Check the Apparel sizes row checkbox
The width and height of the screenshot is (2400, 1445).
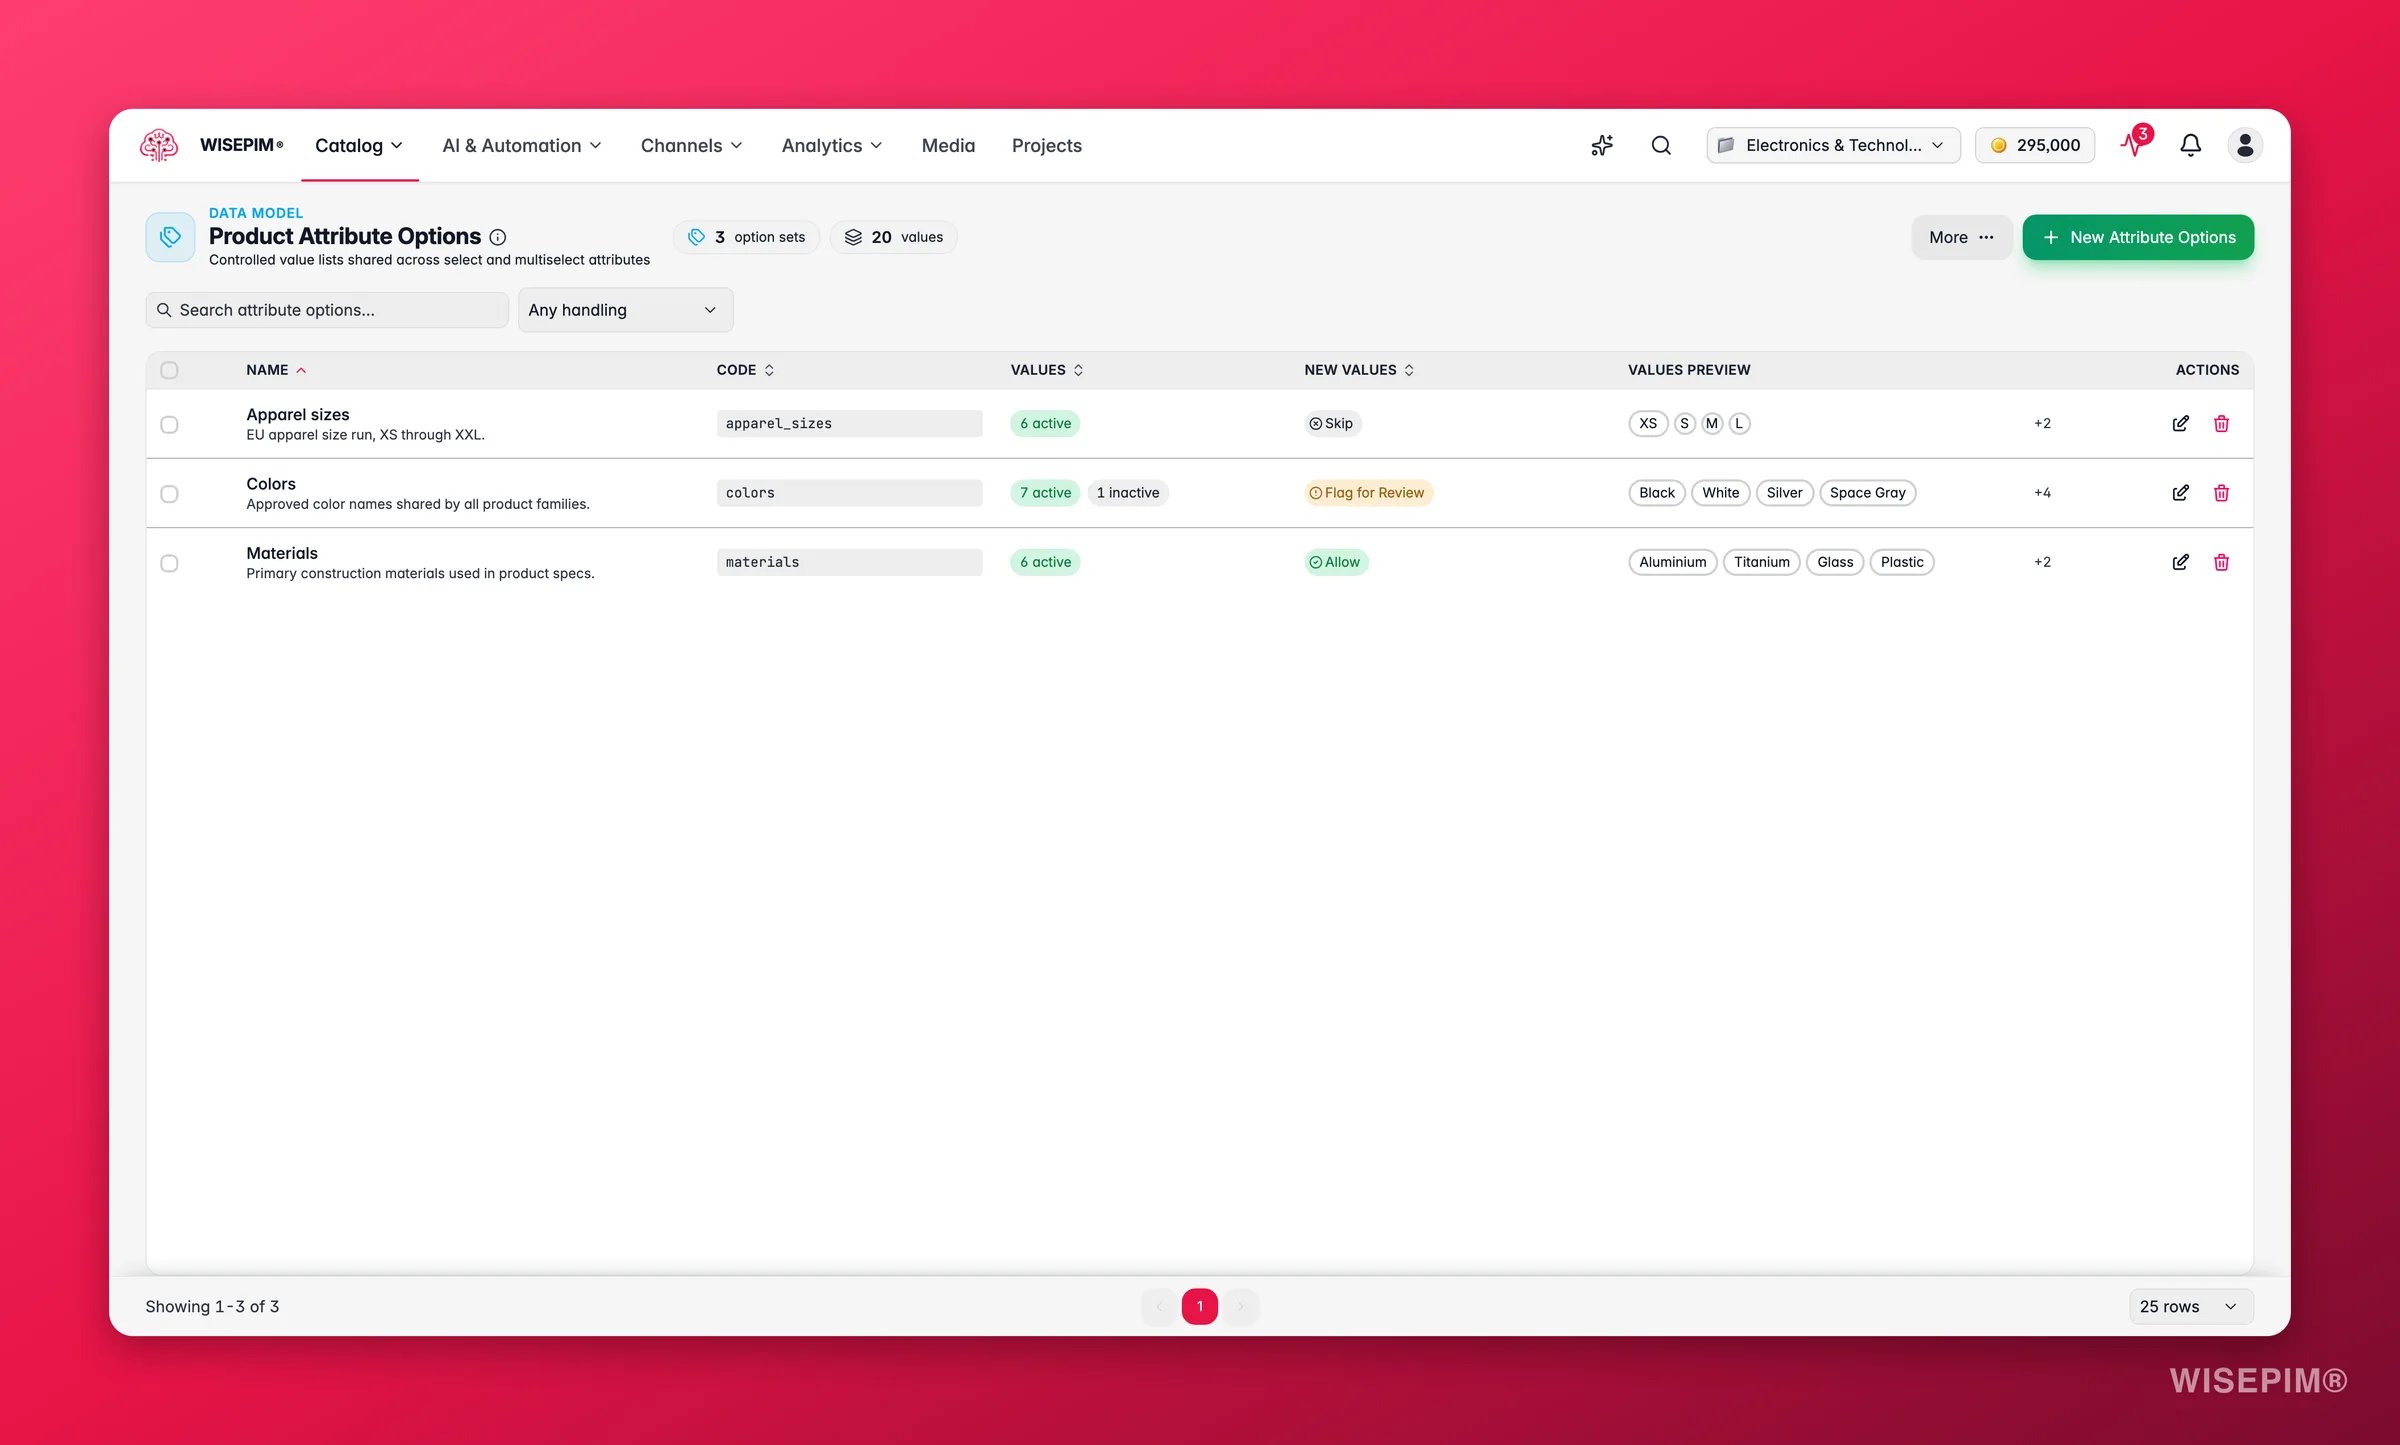pos(169,424)
